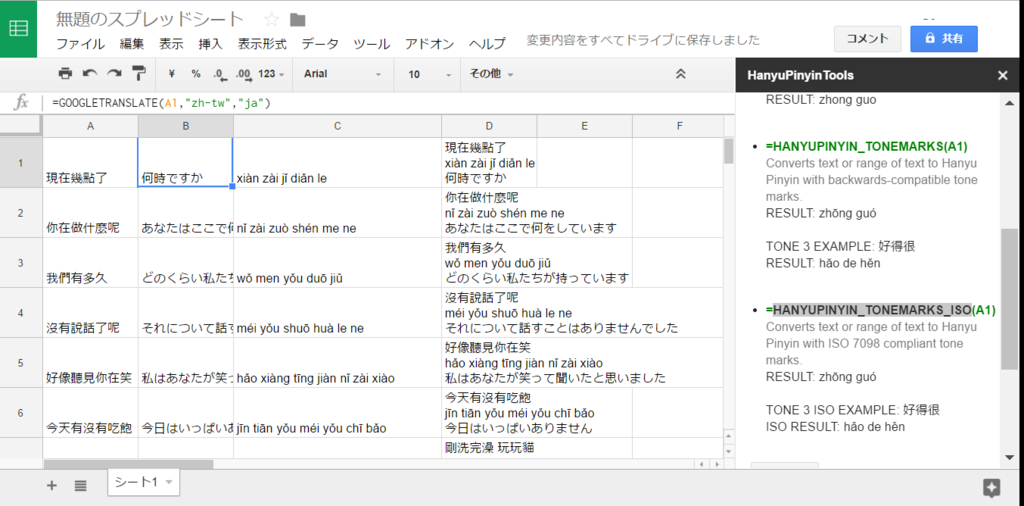Open the Google Sheets home icon
Image resolution: width=1024 pixels, height=506 pixels.
coord(18,29)
